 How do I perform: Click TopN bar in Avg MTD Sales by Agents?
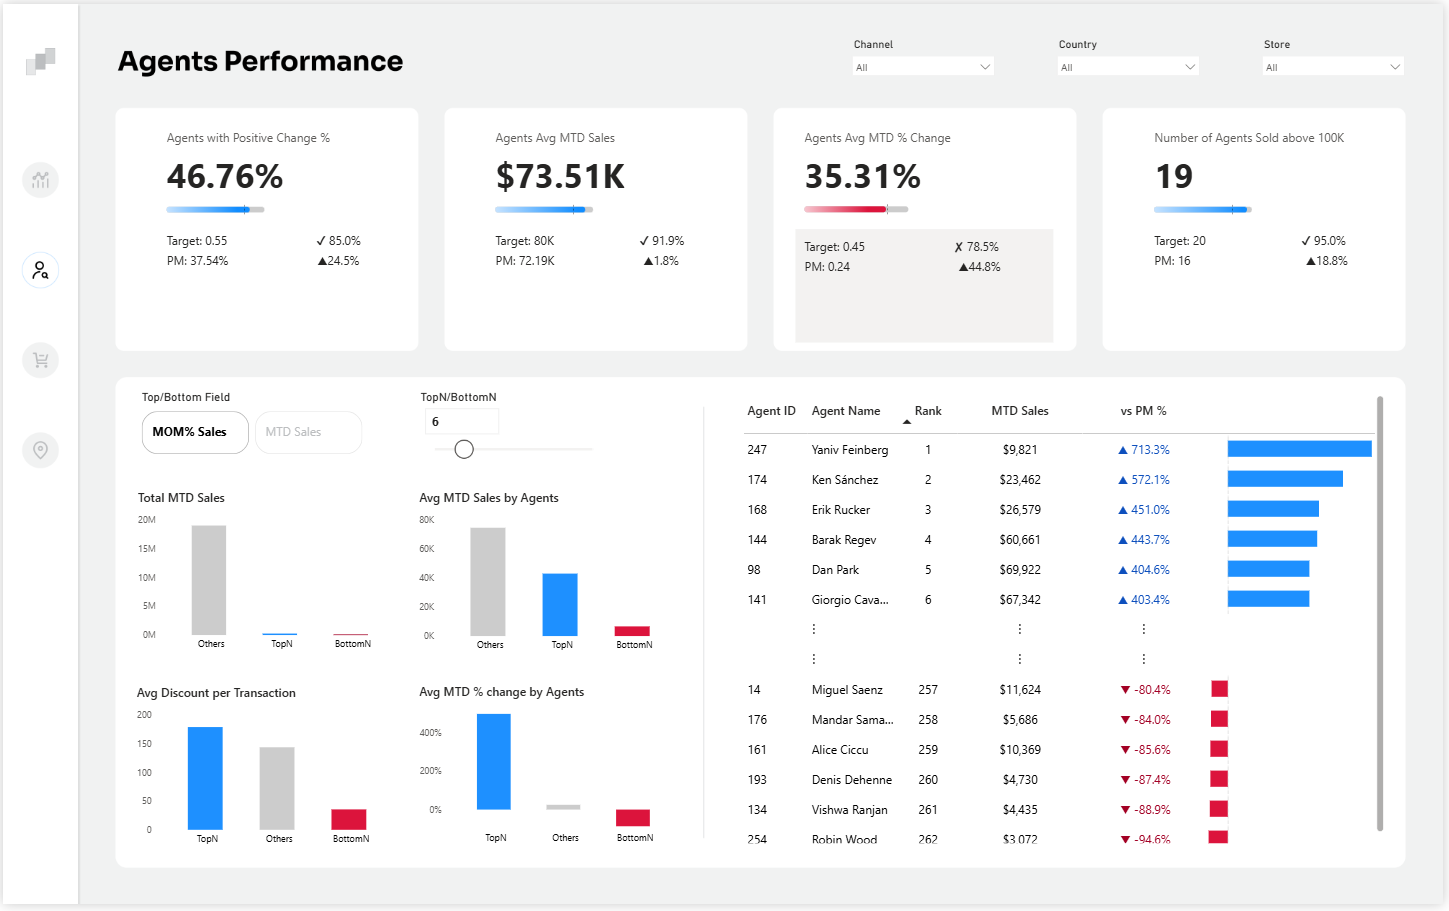pos(560,604)
